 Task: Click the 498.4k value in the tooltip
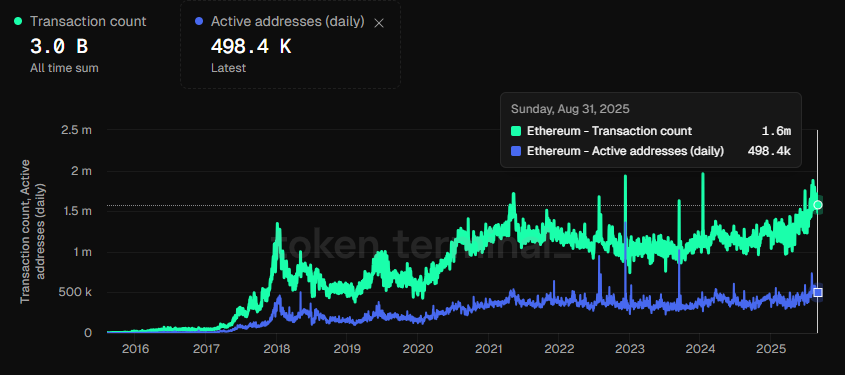click(769, 151)
